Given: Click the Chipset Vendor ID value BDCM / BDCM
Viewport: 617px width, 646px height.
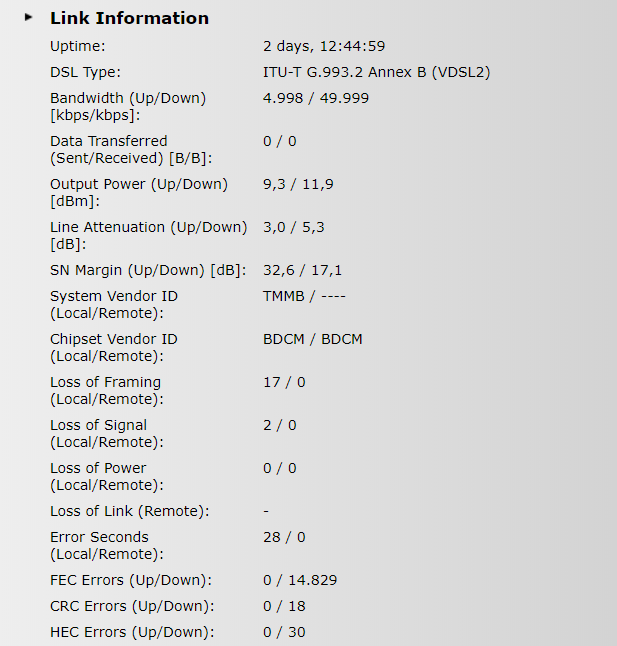Looking at the screenshot, I should click(x=313, y=339).
